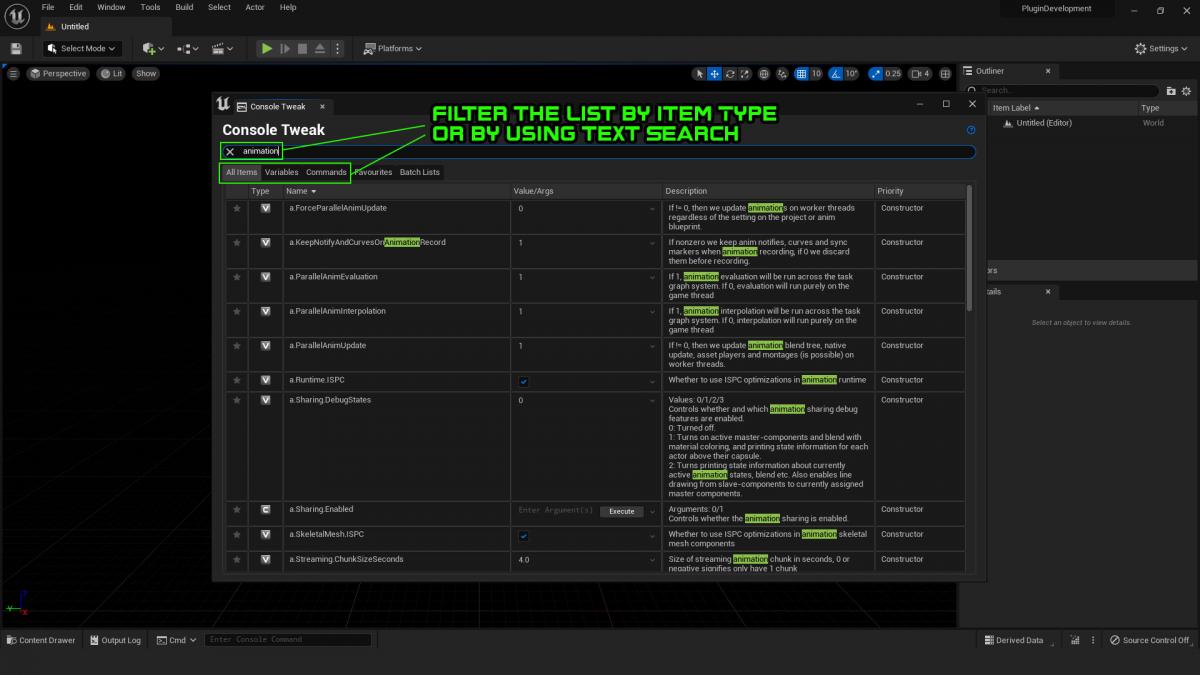
Task: Open the Outliner settings gear icon
Action: click(x=1188, y=90)
